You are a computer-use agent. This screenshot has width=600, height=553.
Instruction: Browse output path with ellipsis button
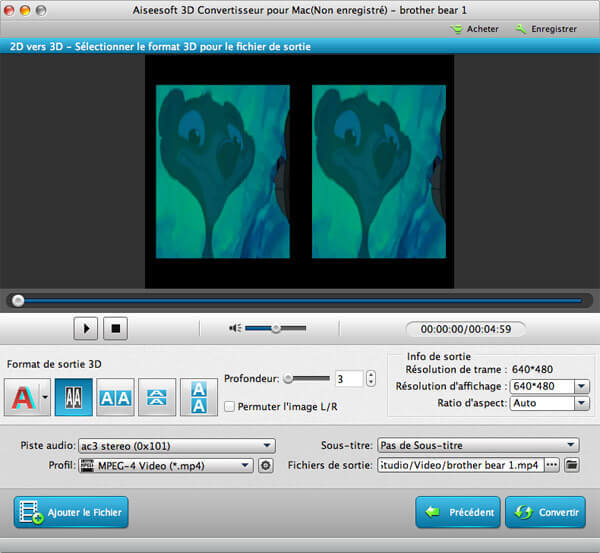[x=552, y=465]
